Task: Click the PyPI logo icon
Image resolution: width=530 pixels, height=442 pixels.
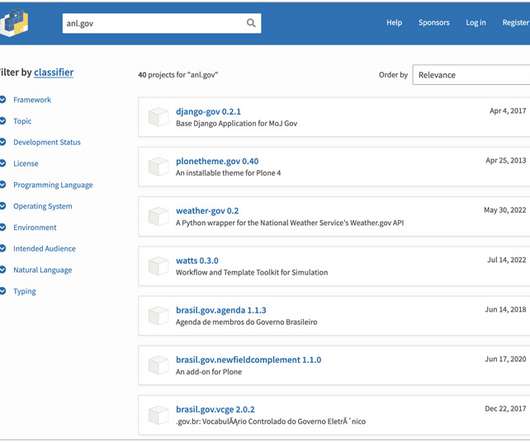Action: point(14,23)
